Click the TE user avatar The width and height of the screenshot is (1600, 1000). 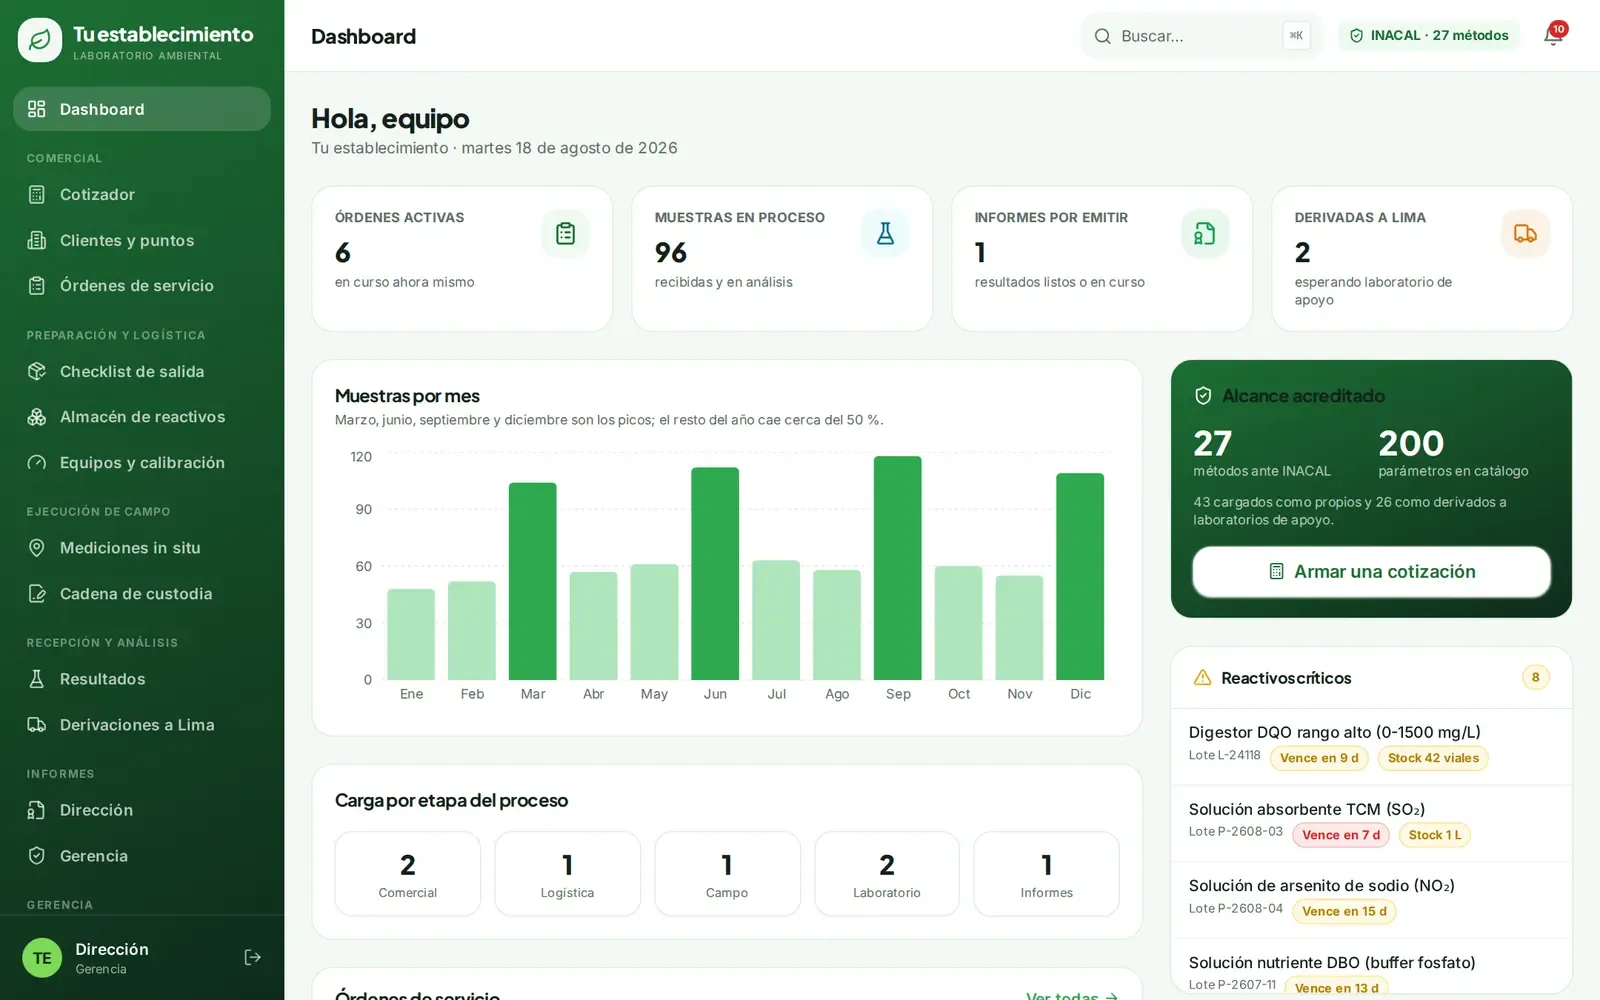(42, 958)
